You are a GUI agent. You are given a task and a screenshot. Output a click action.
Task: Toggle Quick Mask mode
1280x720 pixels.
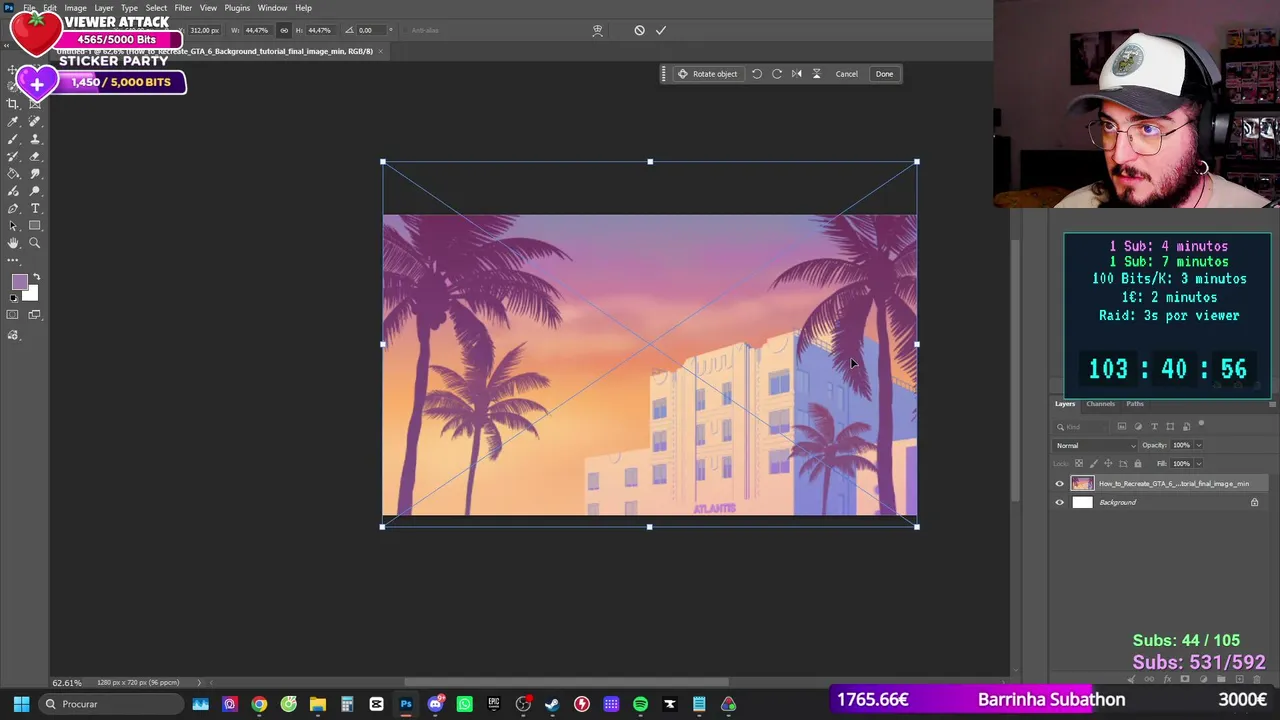[13, 315]
